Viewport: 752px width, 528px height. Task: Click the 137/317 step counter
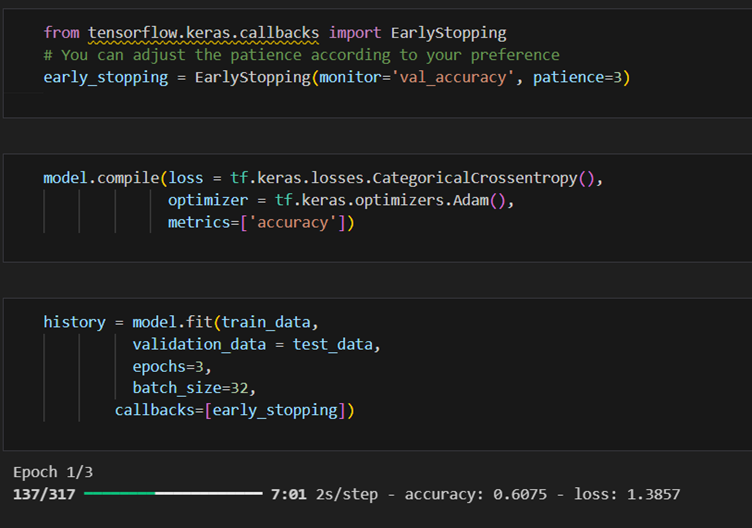[44, 494]
